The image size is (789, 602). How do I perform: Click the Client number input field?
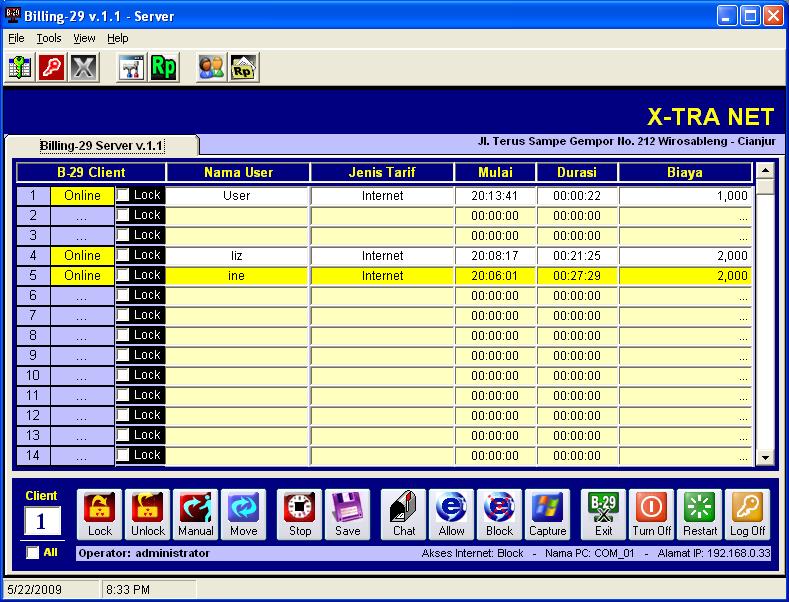click(42, 520)
